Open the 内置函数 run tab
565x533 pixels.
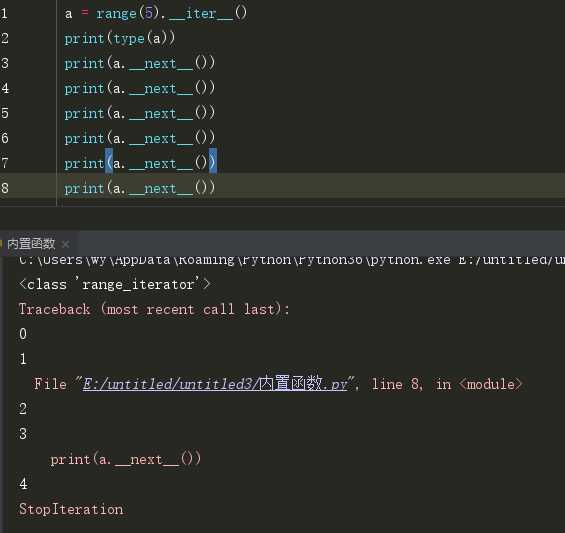click(x=31, y=244)
